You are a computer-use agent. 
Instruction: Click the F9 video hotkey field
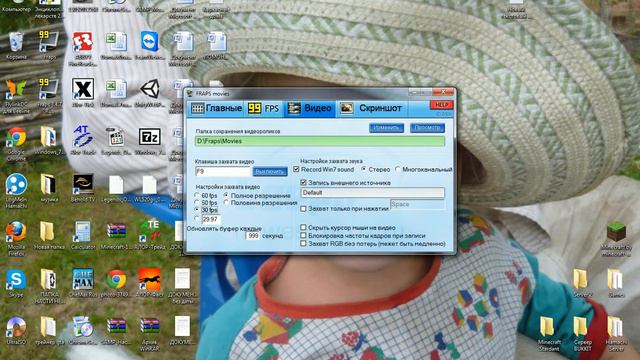pyautogui.click(x=223, y=172)
